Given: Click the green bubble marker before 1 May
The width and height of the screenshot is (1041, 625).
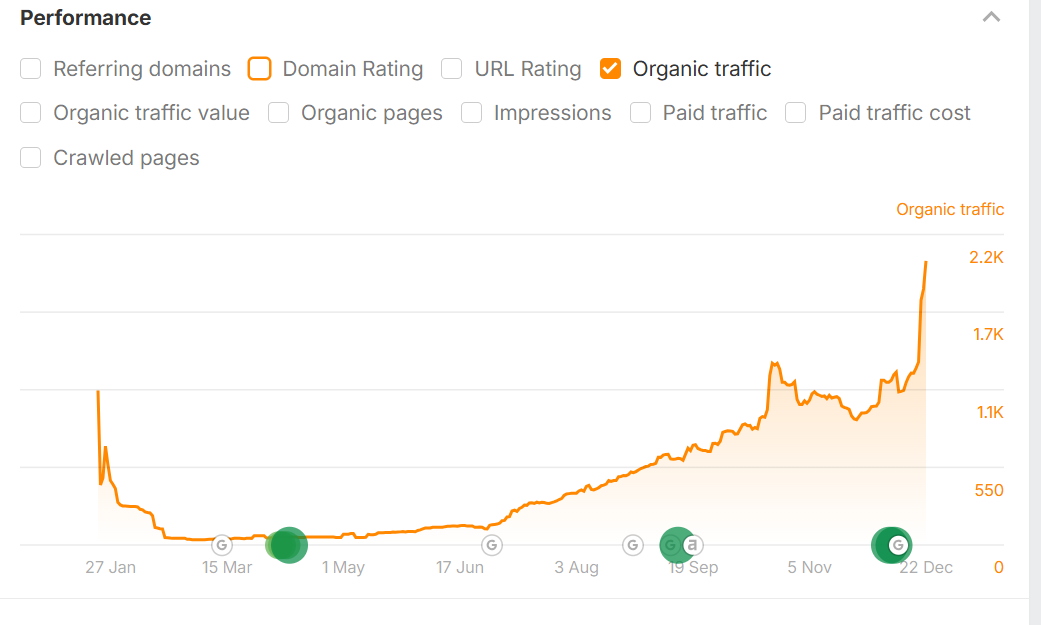Looking at the screenshot, I should (287, 545).
